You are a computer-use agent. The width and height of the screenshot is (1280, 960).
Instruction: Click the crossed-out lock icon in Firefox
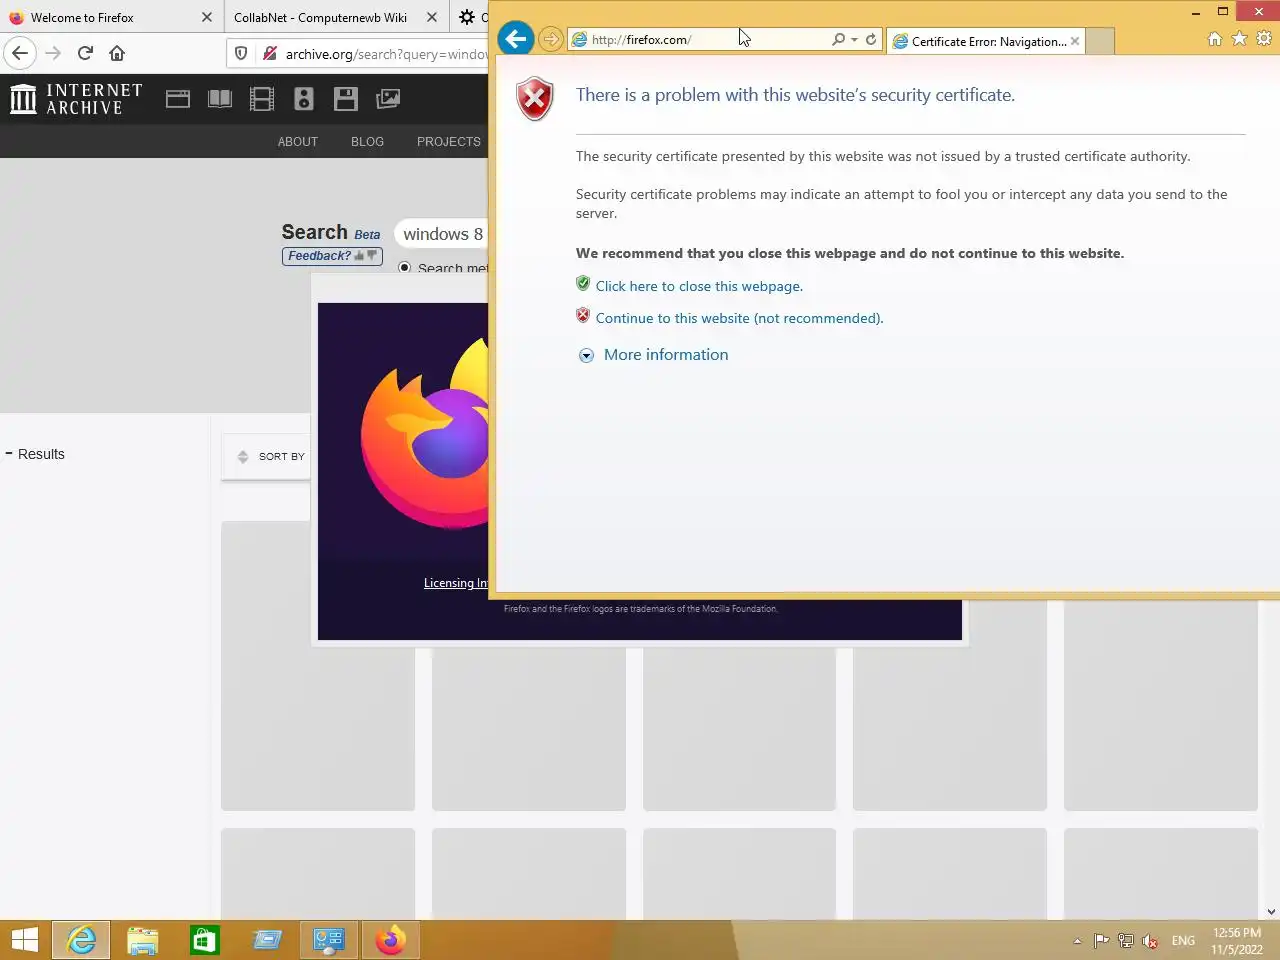click(269, 53)
